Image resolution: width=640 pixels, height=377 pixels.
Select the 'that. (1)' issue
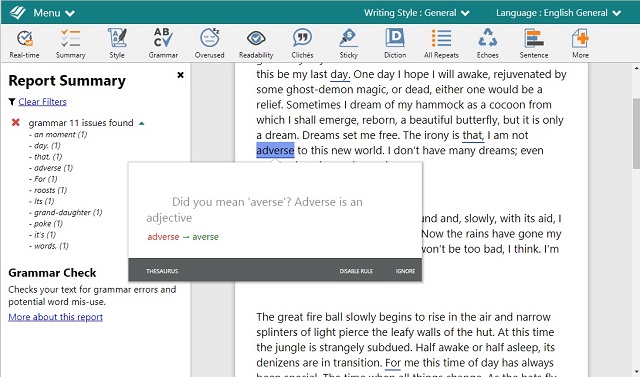pos(45,157)
